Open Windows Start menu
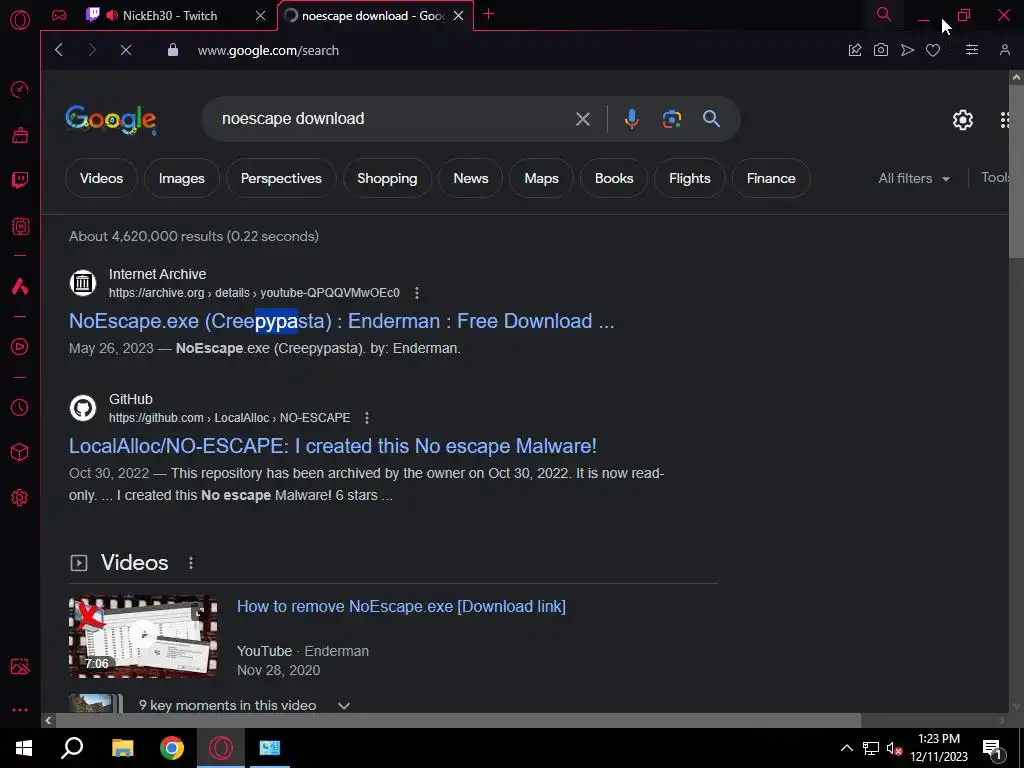The width and height of the screenshot is (1024, 768). [24, 748]
